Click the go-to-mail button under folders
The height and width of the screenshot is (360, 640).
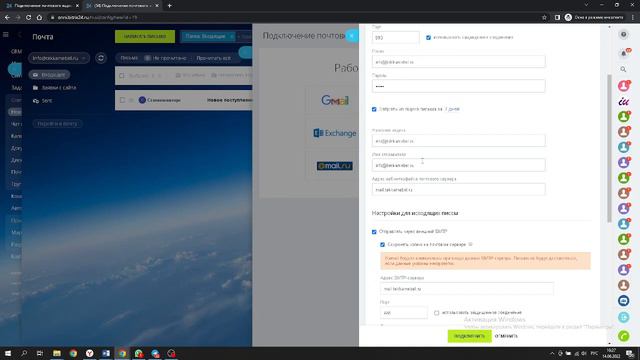tap(57, 123)
